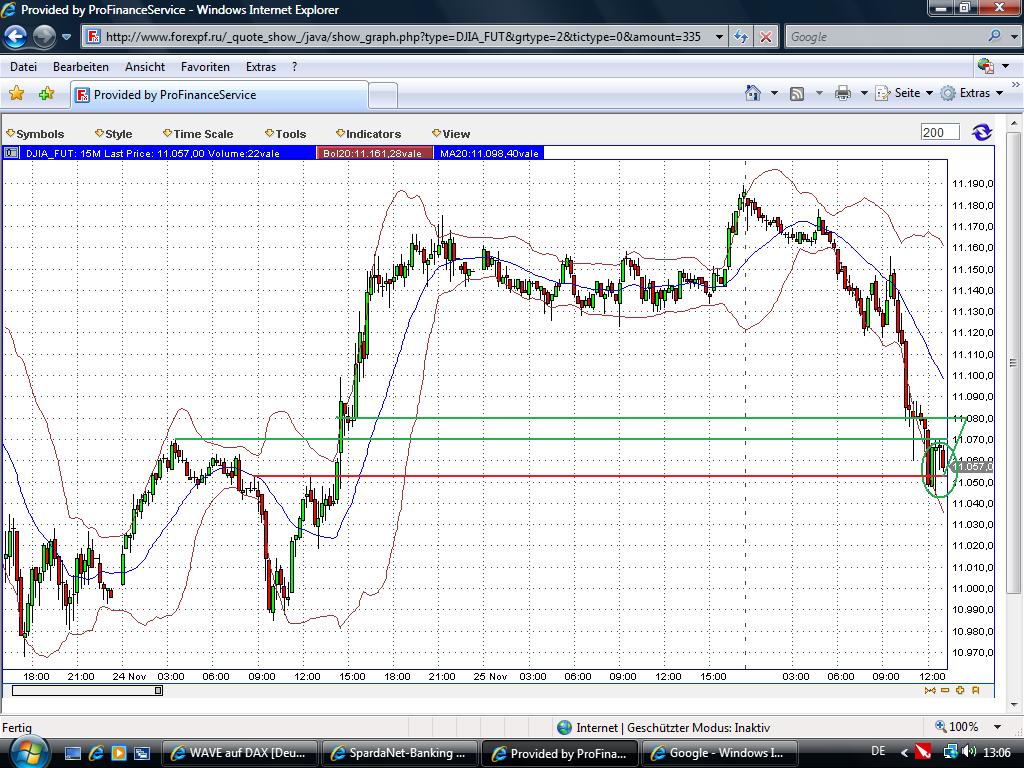Click the flag icon below the chart

(x=973, y=690)
